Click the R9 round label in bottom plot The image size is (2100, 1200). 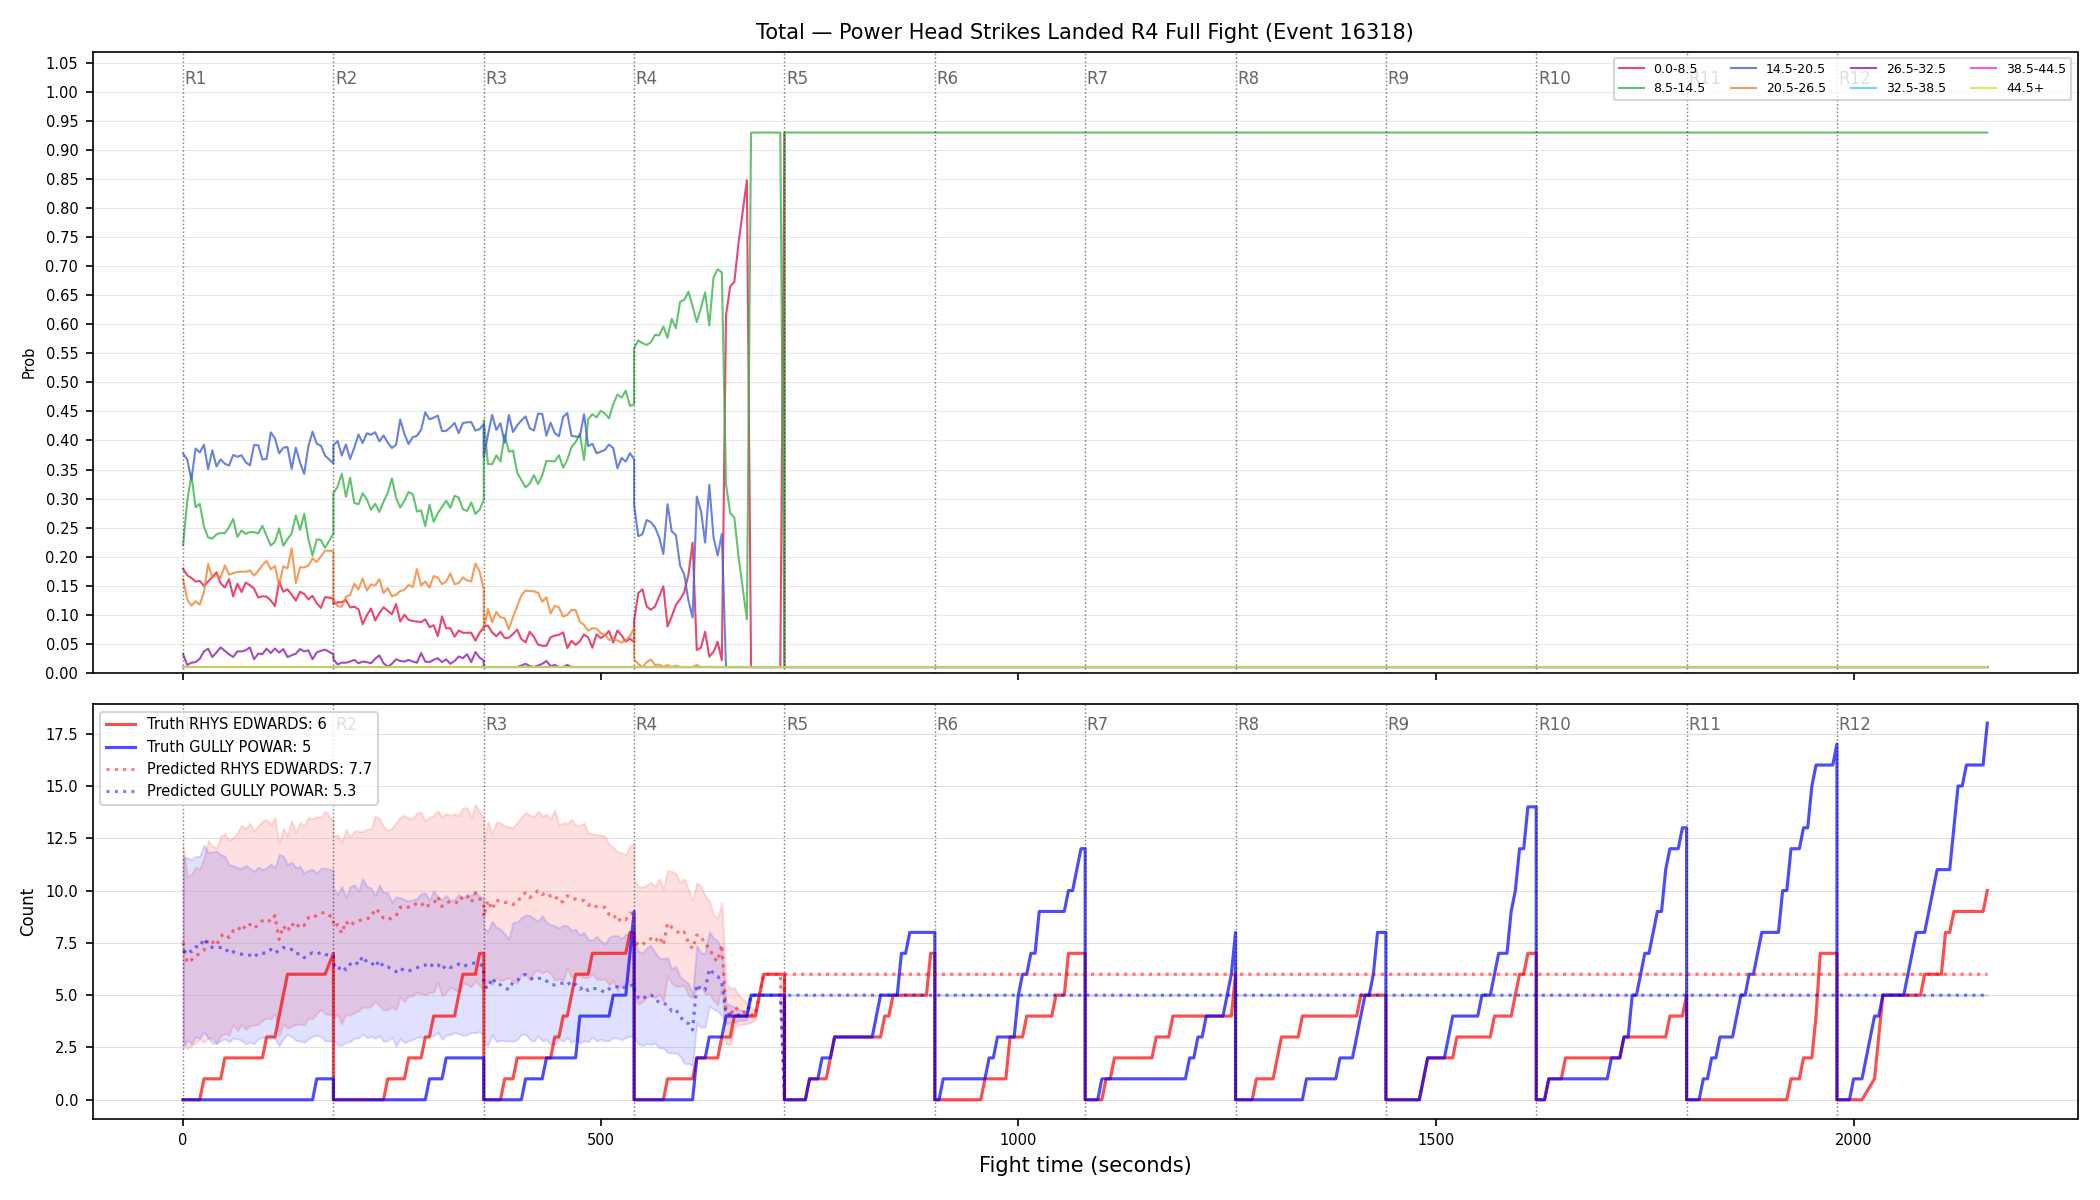coord(1398,724)
